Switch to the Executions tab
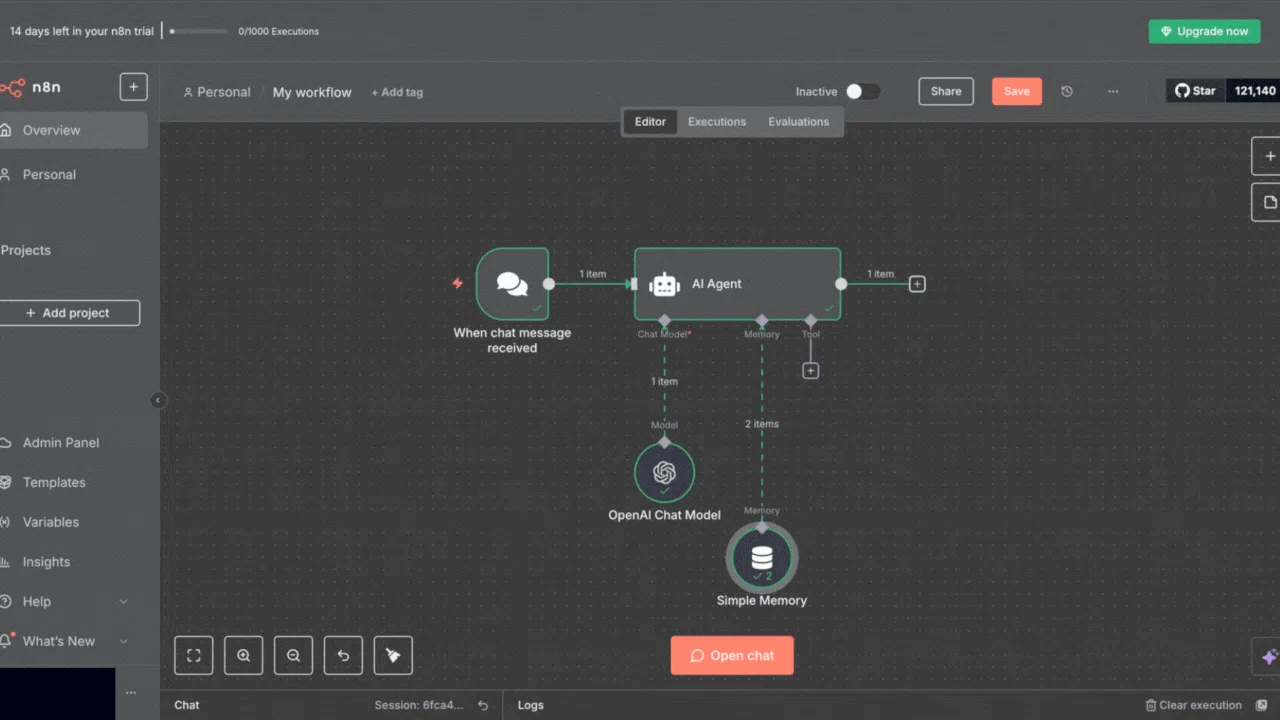This screenshot has width=1280, height=720. coord(717,122)
